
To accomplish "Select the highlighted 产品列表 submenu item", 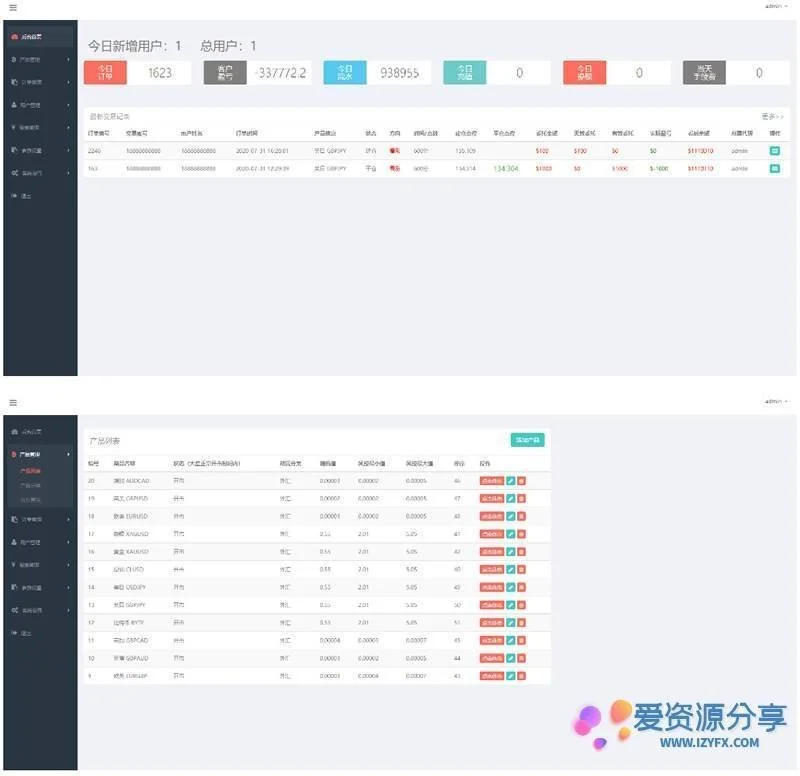I will (31, 470).
